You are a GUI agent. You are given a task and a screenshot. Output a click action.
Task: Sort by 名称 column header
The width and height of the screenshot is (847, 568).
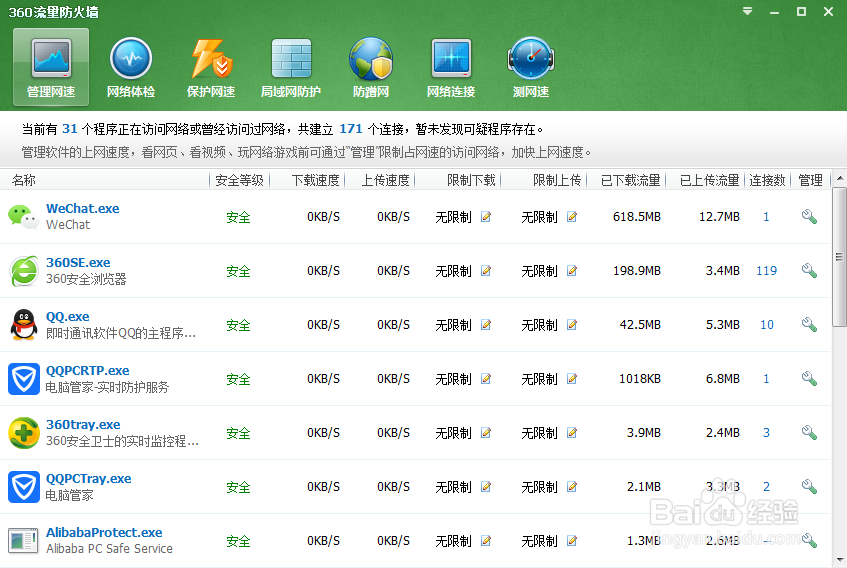point(24,180)
